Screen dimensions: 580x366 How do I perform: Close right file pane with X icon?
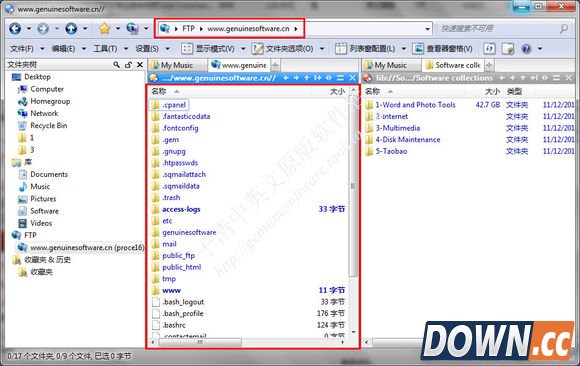click(x=569, y=78)
